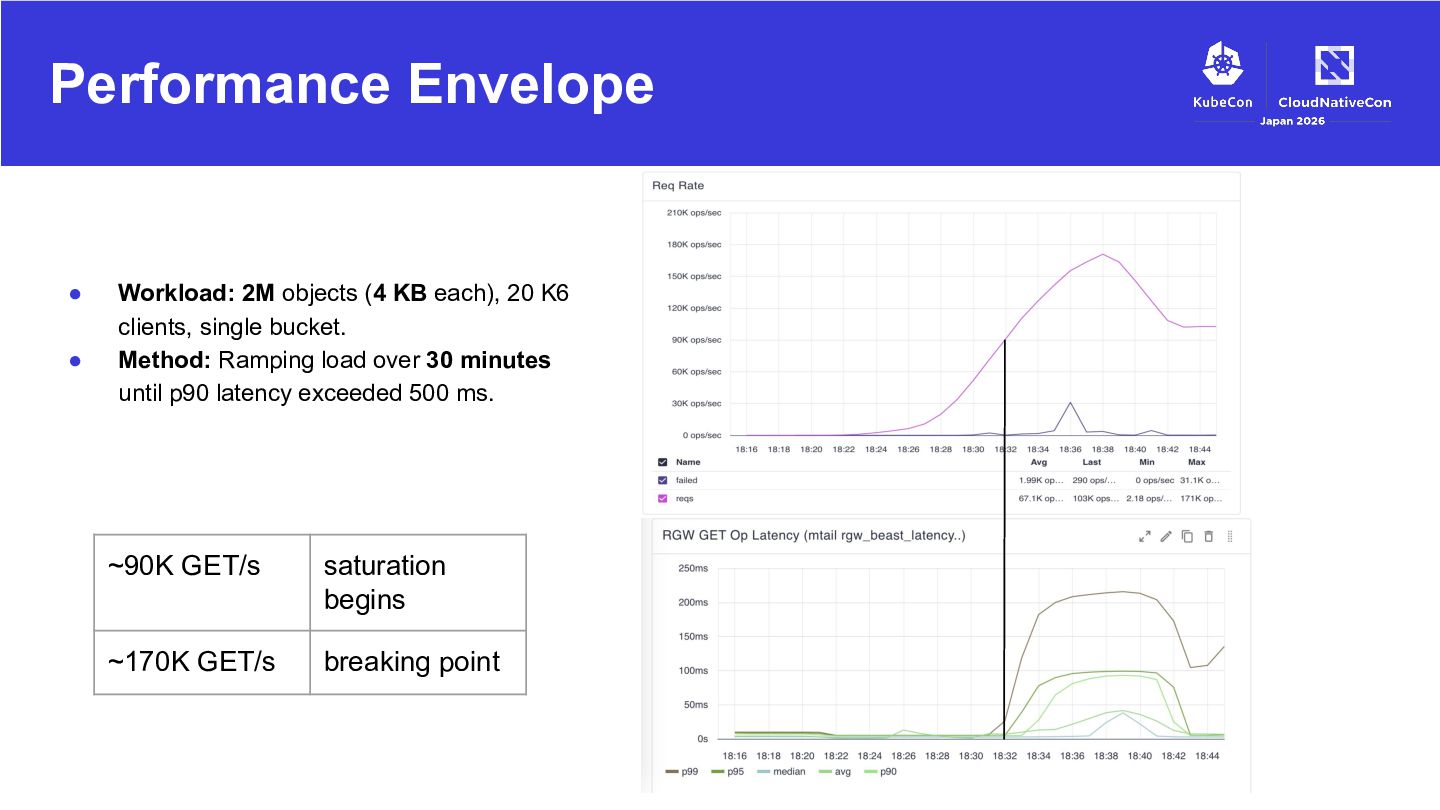Click the Japan 2026 text under logos
This screenshot has height=810, width=1440.
coord(1292,121)
